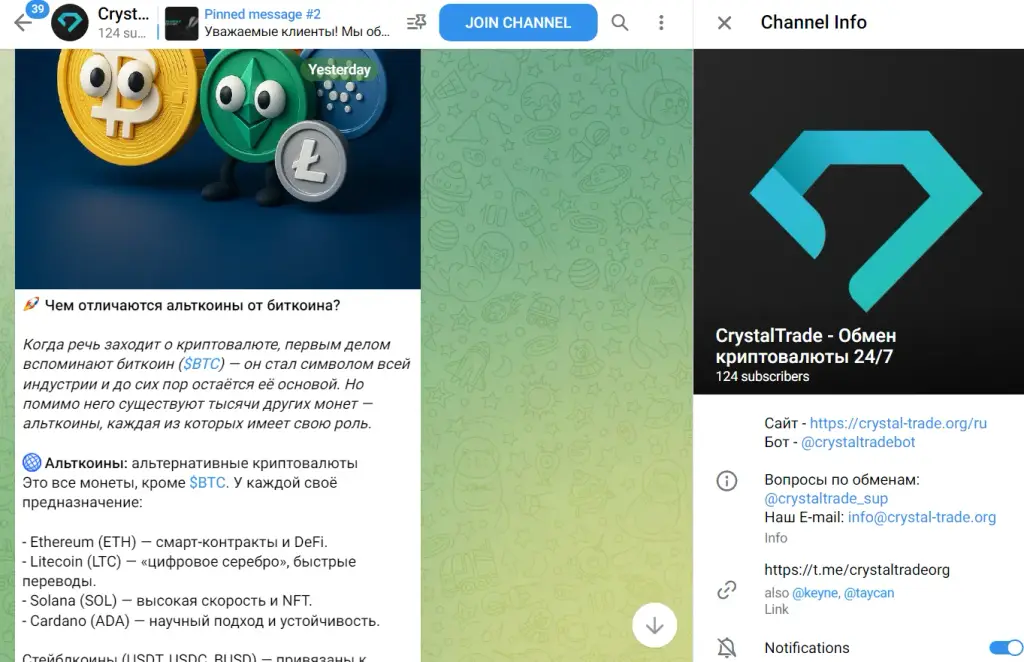This screenshot has width=1024, height=662.
Task: Open the @keyne username link
Action: click(815, 593)
